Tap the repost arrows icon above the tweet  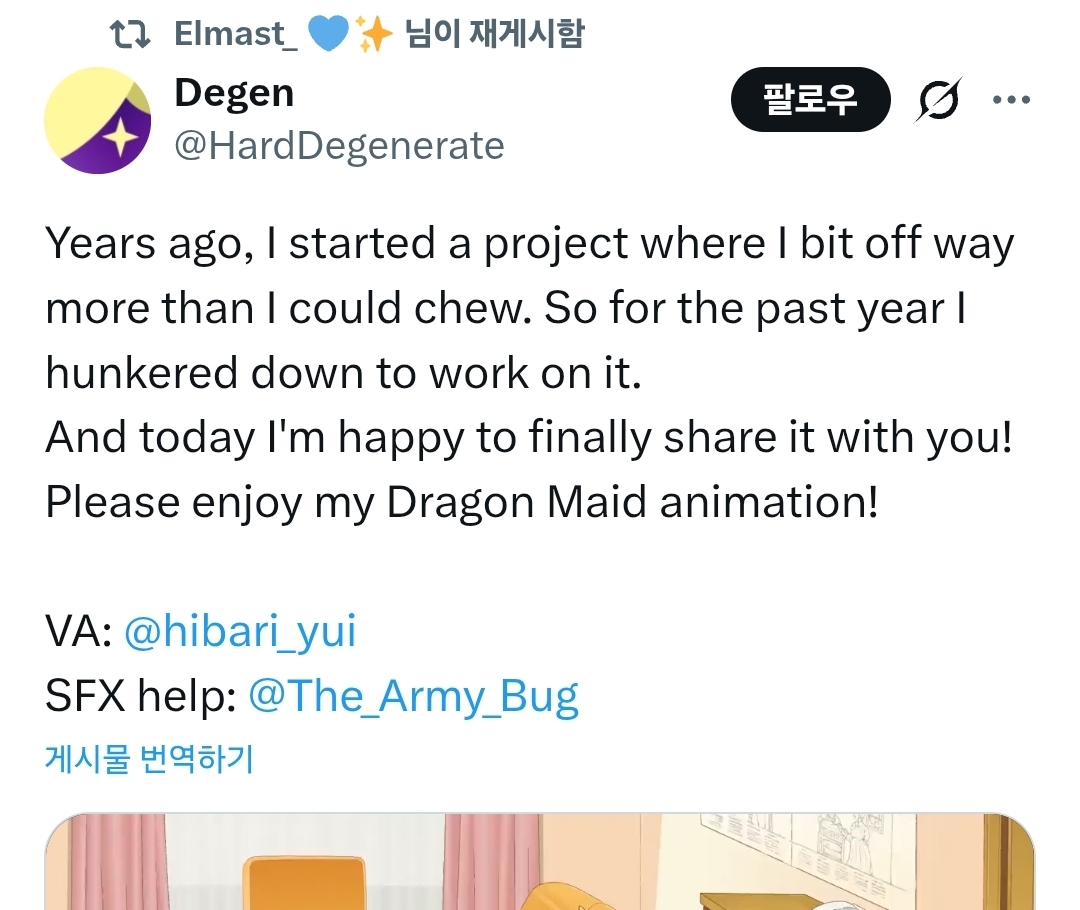130,35
